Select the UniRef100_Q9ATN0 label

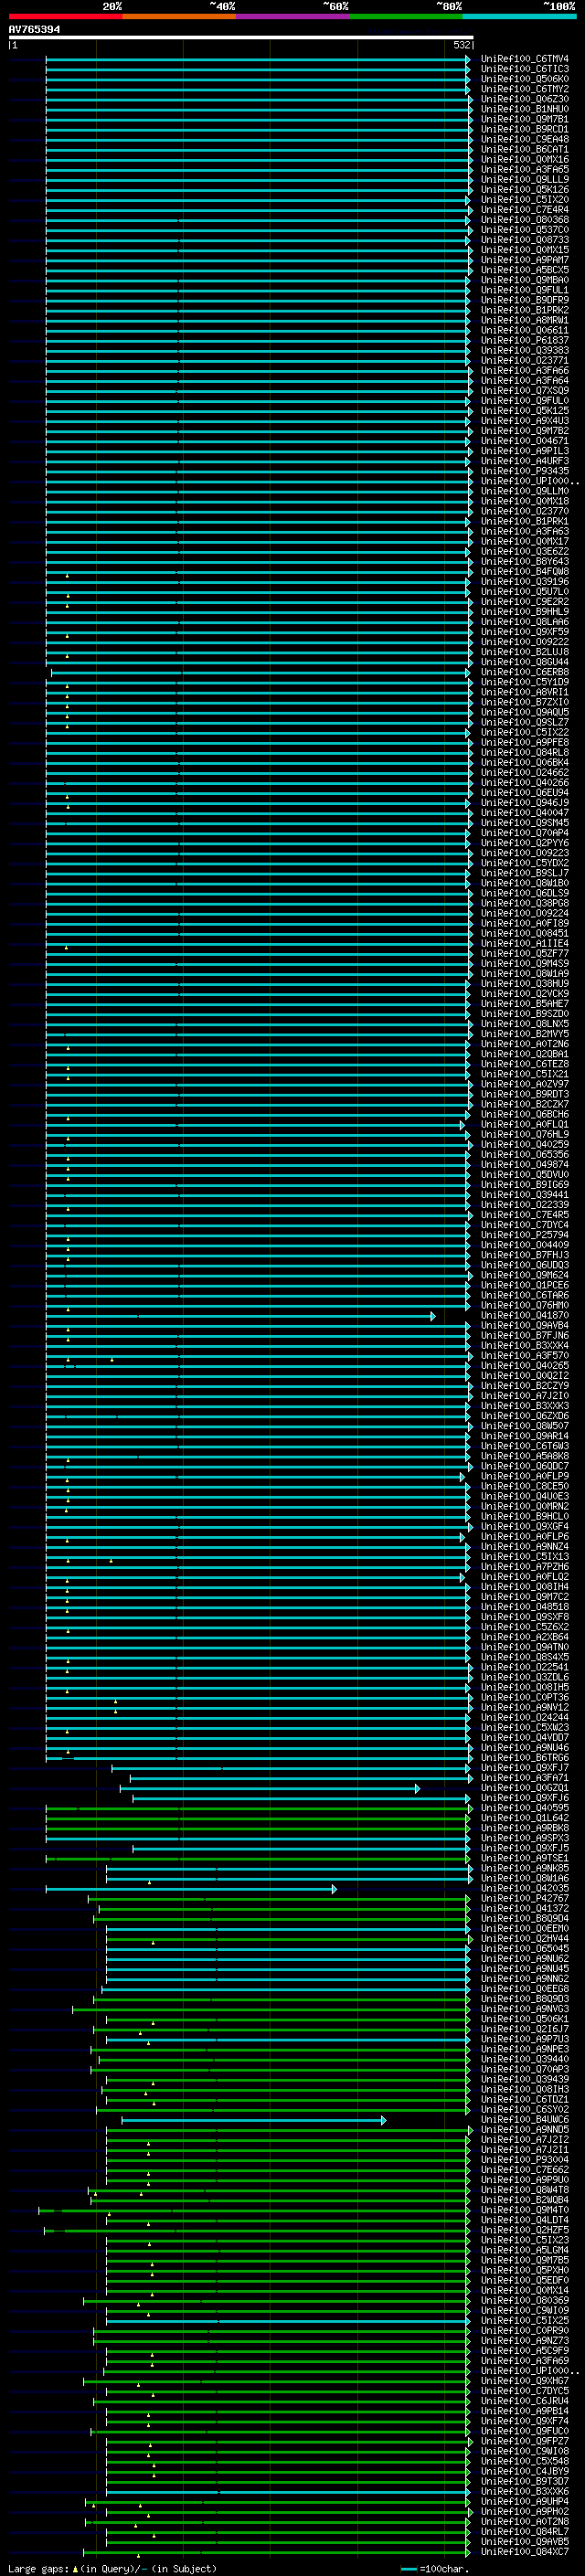(525, 1647)
